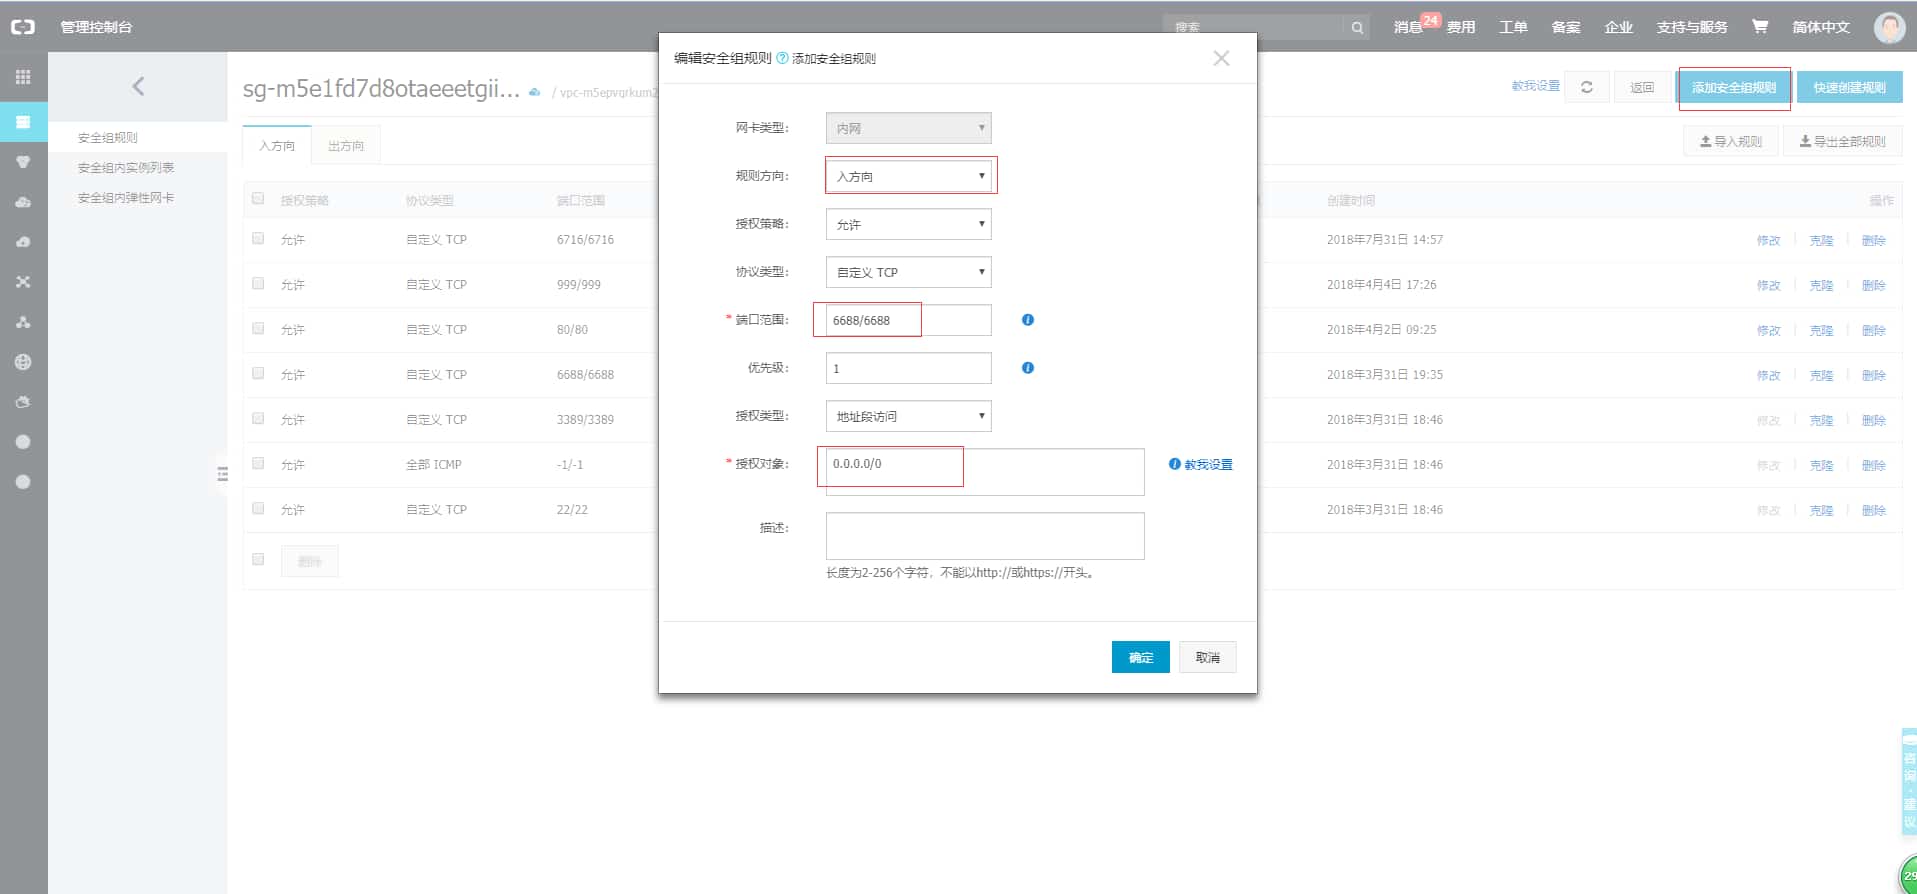Switch to the 出方向 tab
Image resolution: width=1917 pixels, height=894 pixels.
(x=346, y=146)
